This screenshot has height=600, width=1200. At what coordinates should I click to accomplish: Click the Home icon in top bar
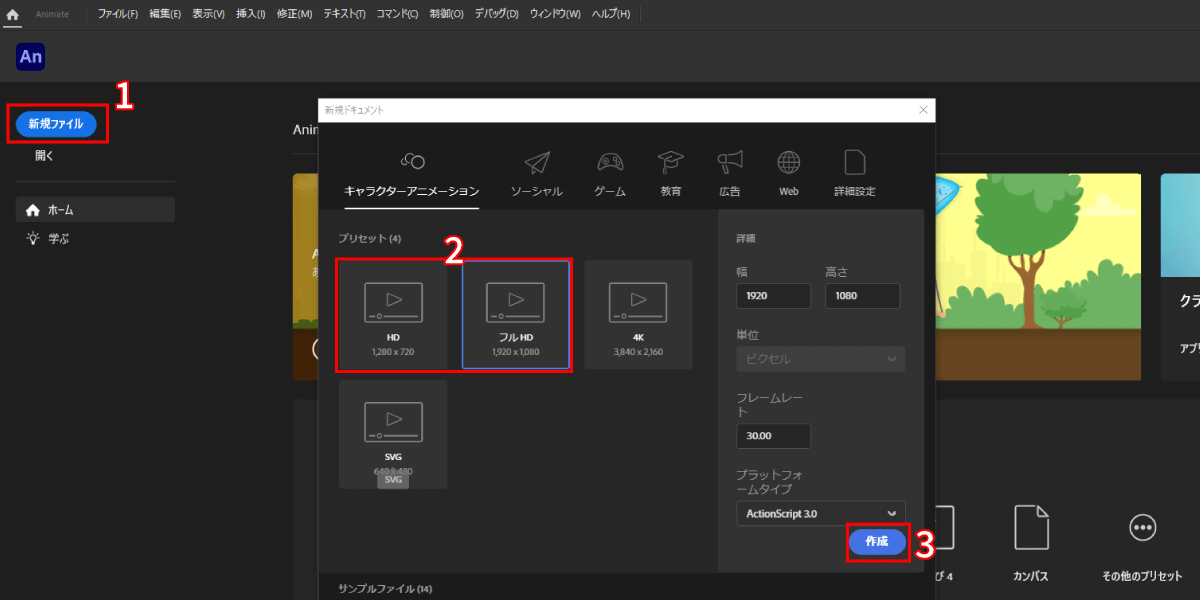click(x=12, y=14)
